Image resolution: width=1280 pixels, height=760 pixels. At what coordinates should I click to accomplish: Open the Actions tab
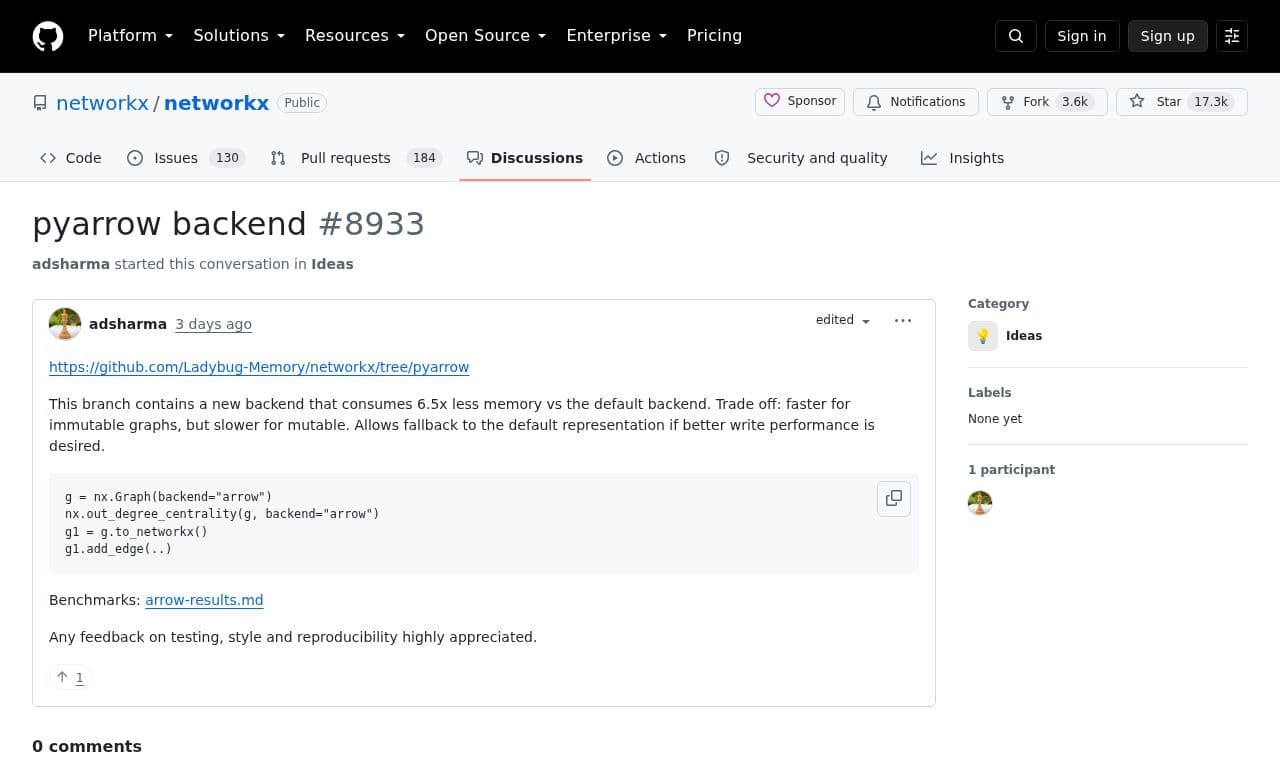click(646, 158)
